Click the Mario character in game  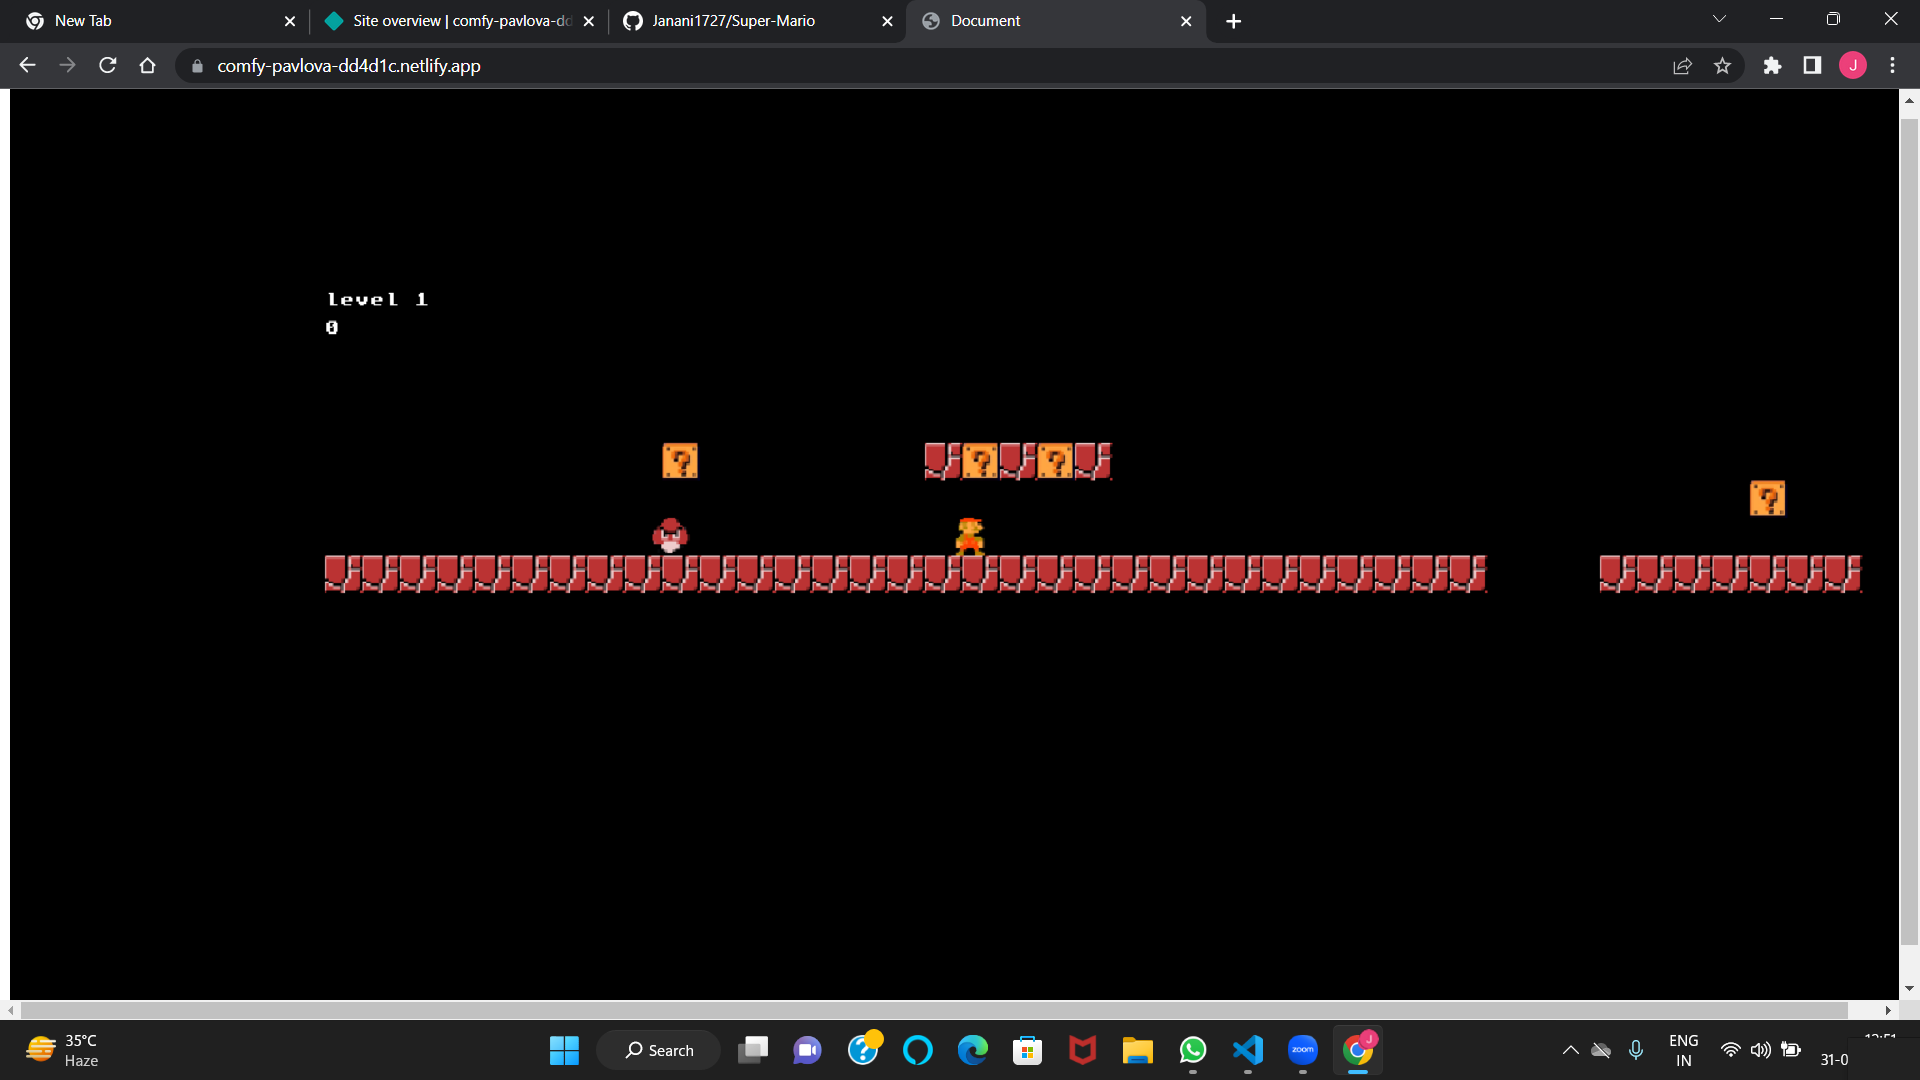(969, 536)
